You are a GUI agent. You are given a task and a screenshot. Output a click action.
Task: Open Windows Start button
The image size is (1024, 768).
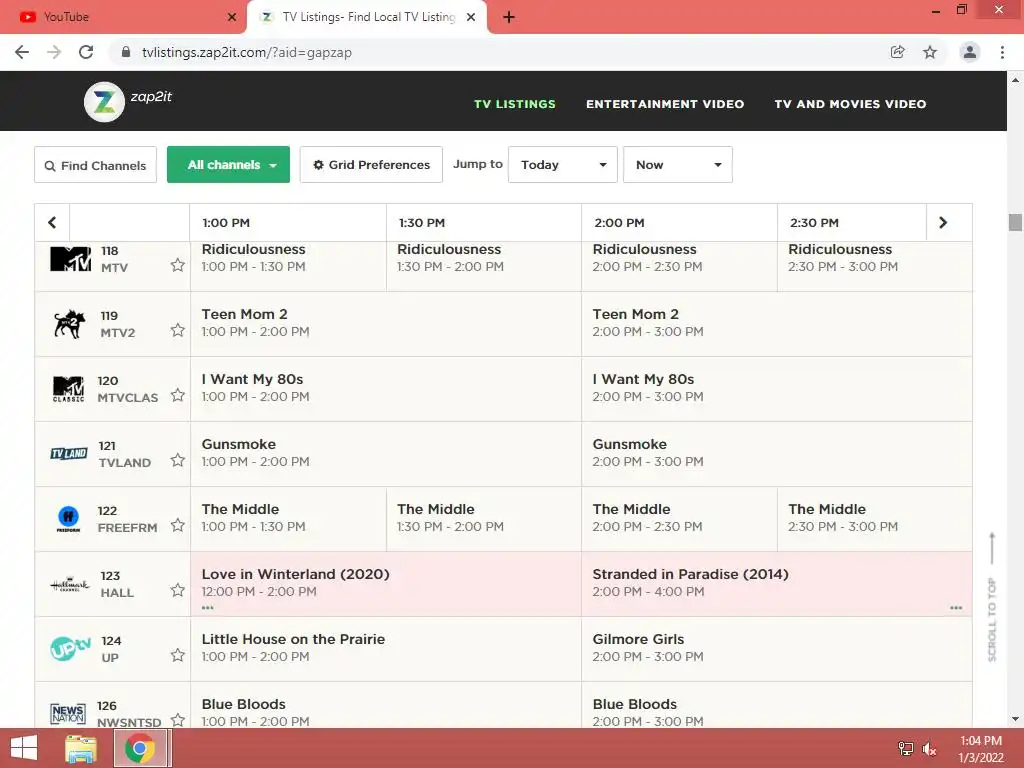coord(24,748)
